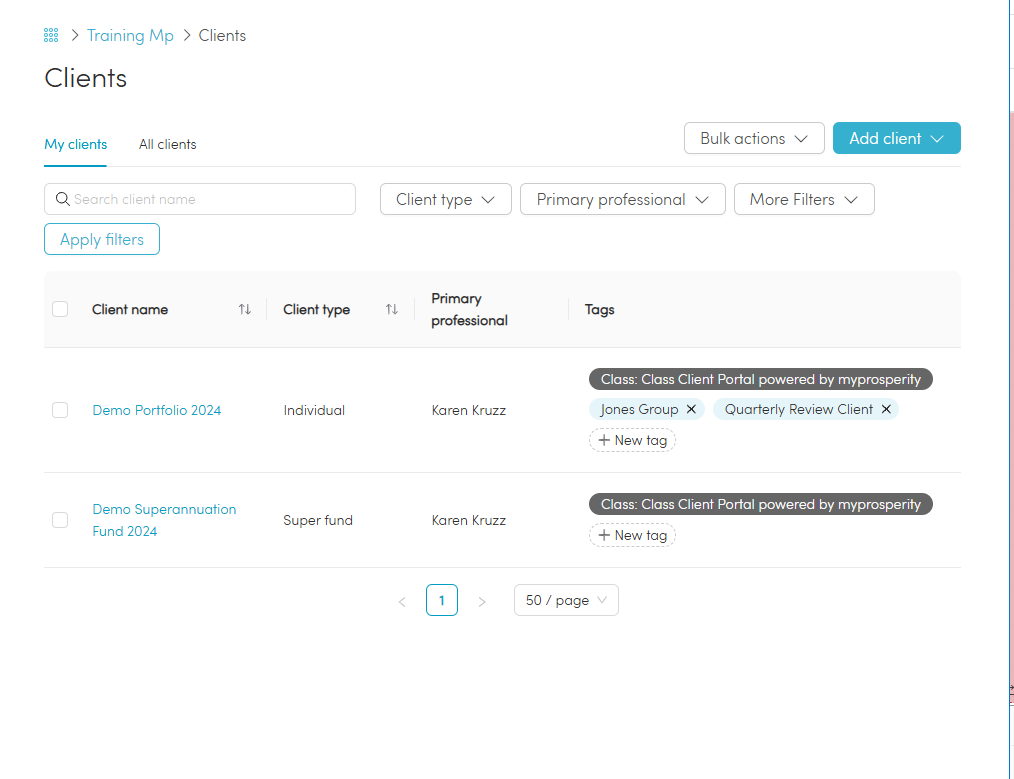This screenshot has width=1014, height=779.
Task: Click the Tags column header
Action: click(599, 310)
